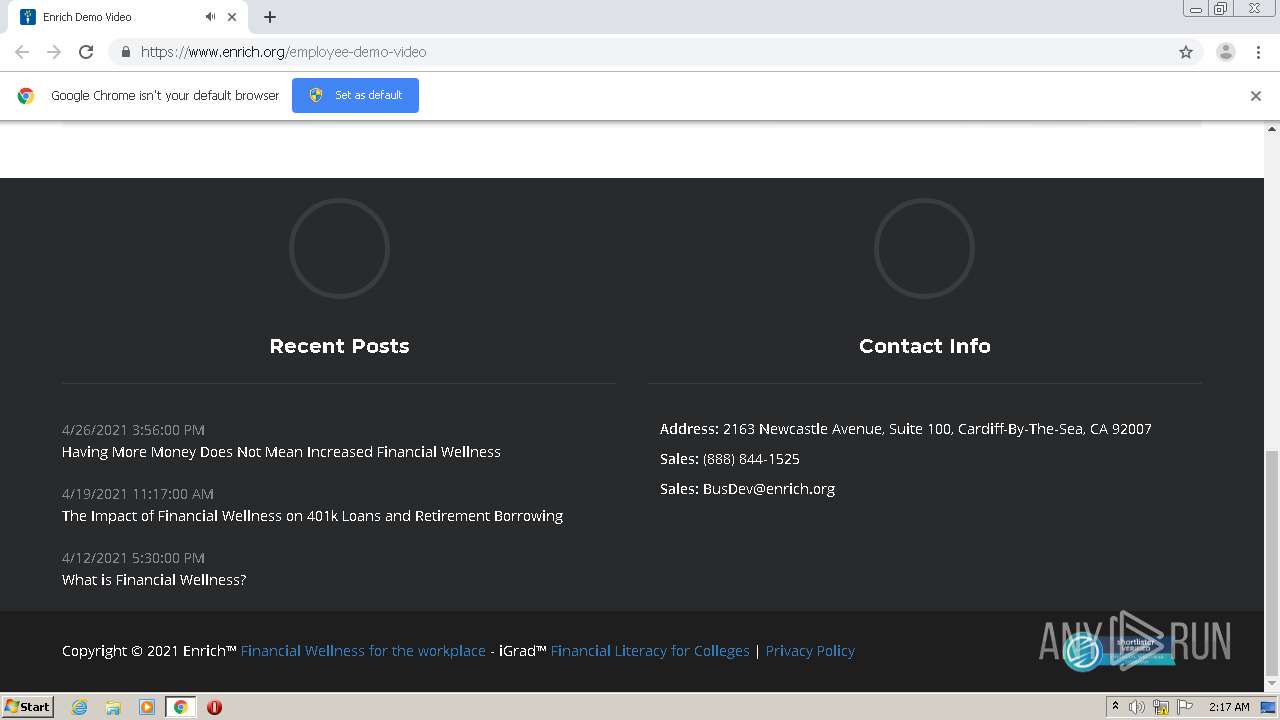
Task: Go back to previous page
Action: point(22,52)
